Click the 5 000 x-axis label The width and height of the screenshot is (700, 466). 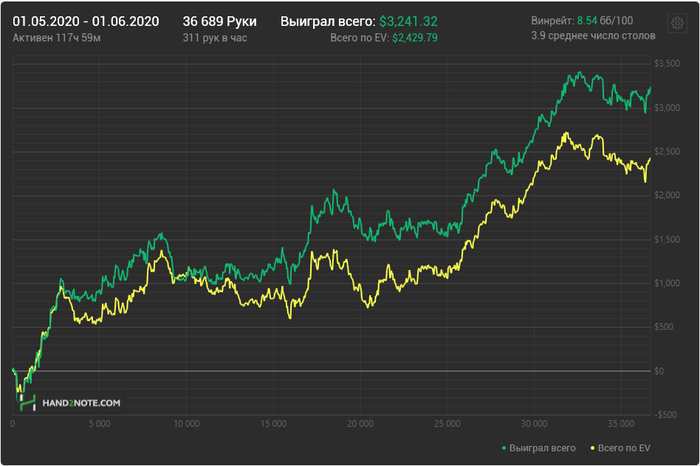coord(99,424)
